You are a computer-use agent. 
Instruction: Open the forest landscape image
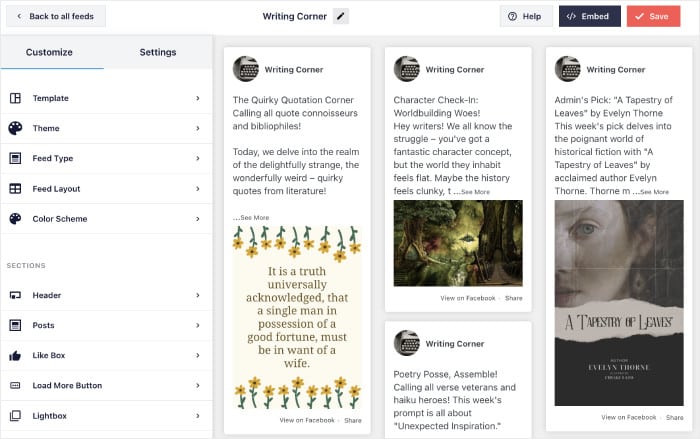[x=458, y=243]
